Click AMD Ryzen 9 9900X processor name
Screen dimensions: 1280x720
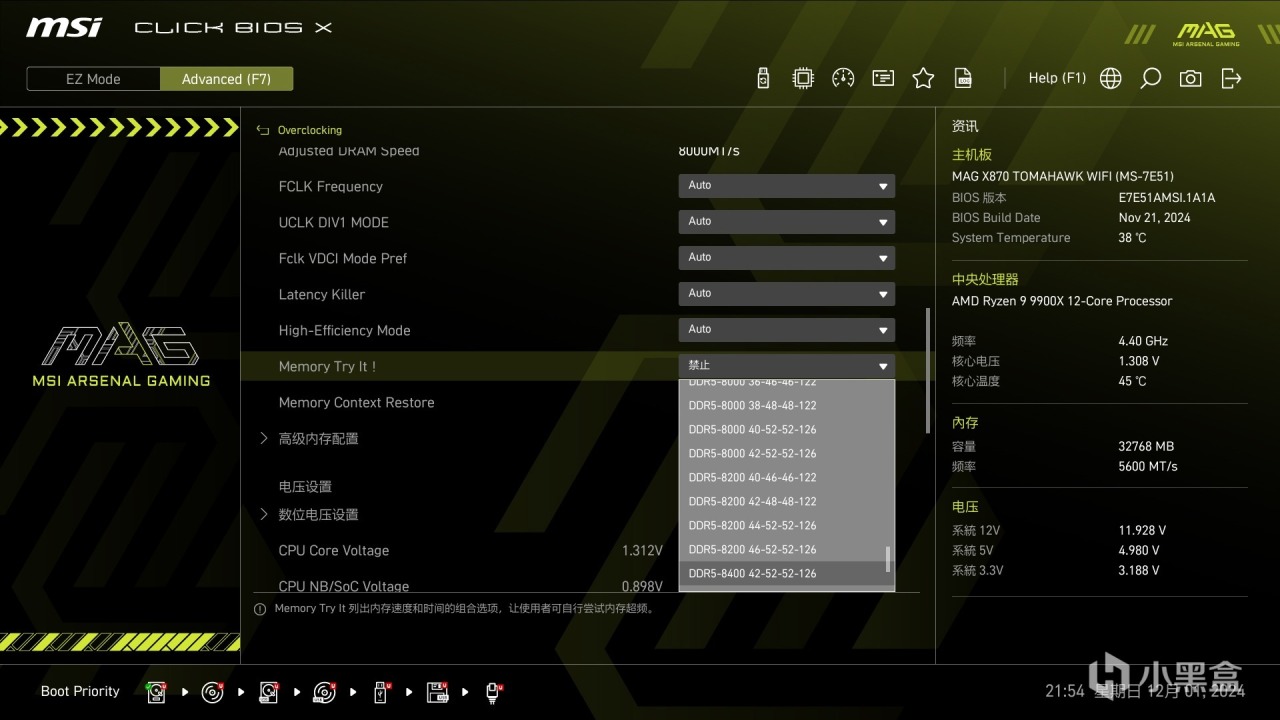click(x=1062, y=300)
